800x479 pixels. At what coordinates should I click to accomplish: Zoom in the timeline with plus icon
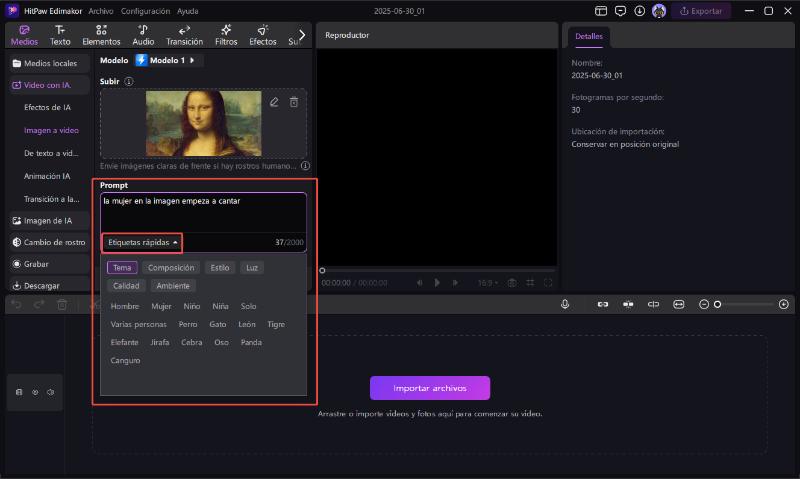(x=784, y=305)
